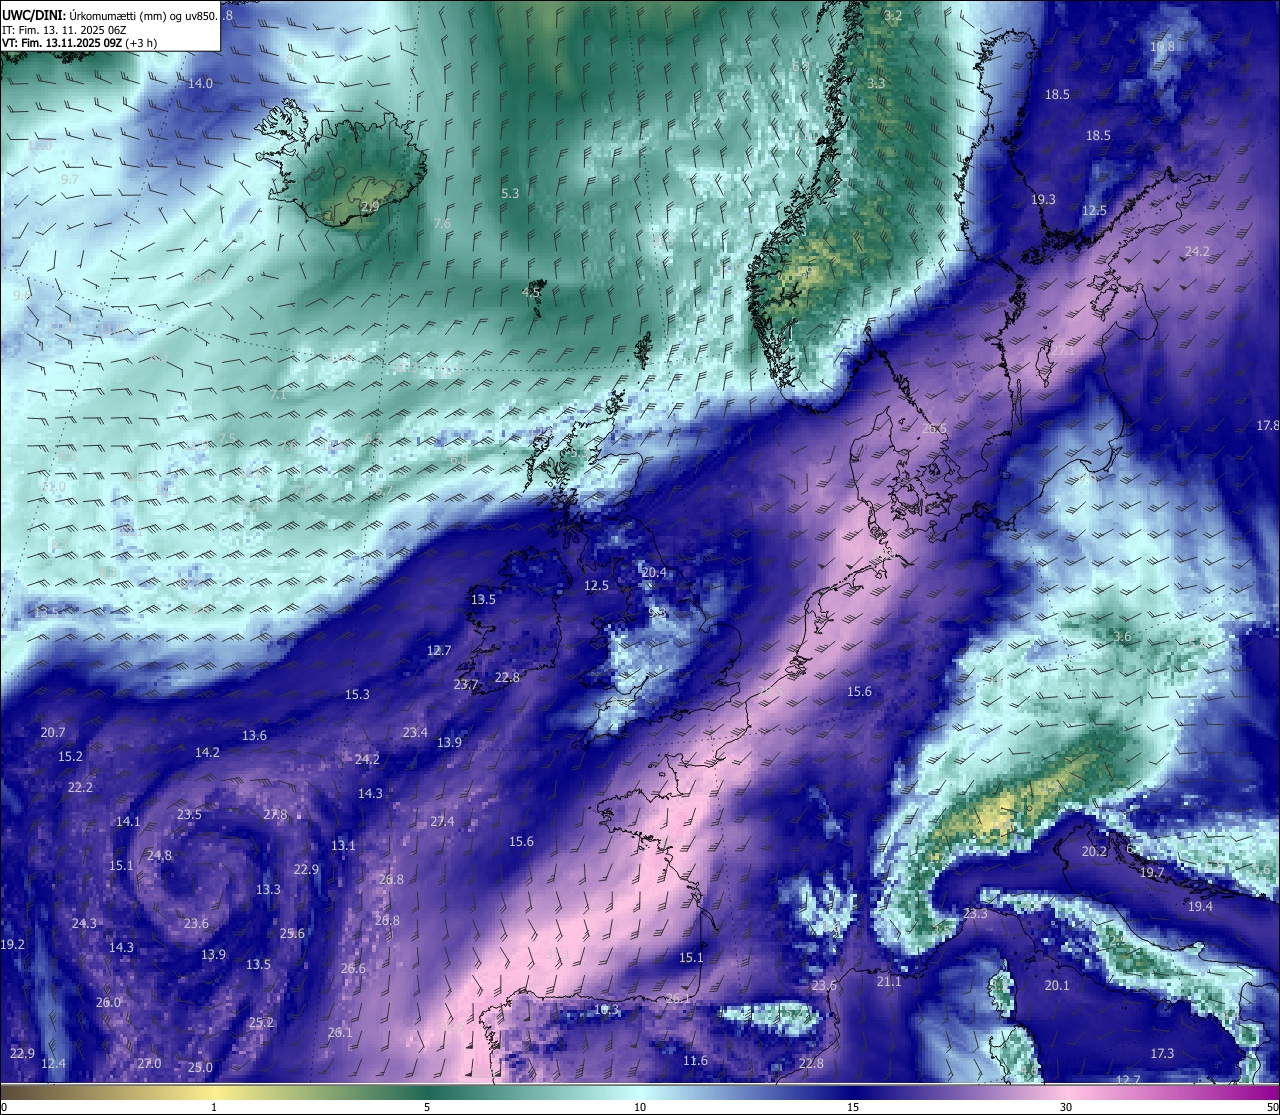1280x1115 pixels.
Task: Click the 2.9 value over Iceland
Action: [370, 206]
